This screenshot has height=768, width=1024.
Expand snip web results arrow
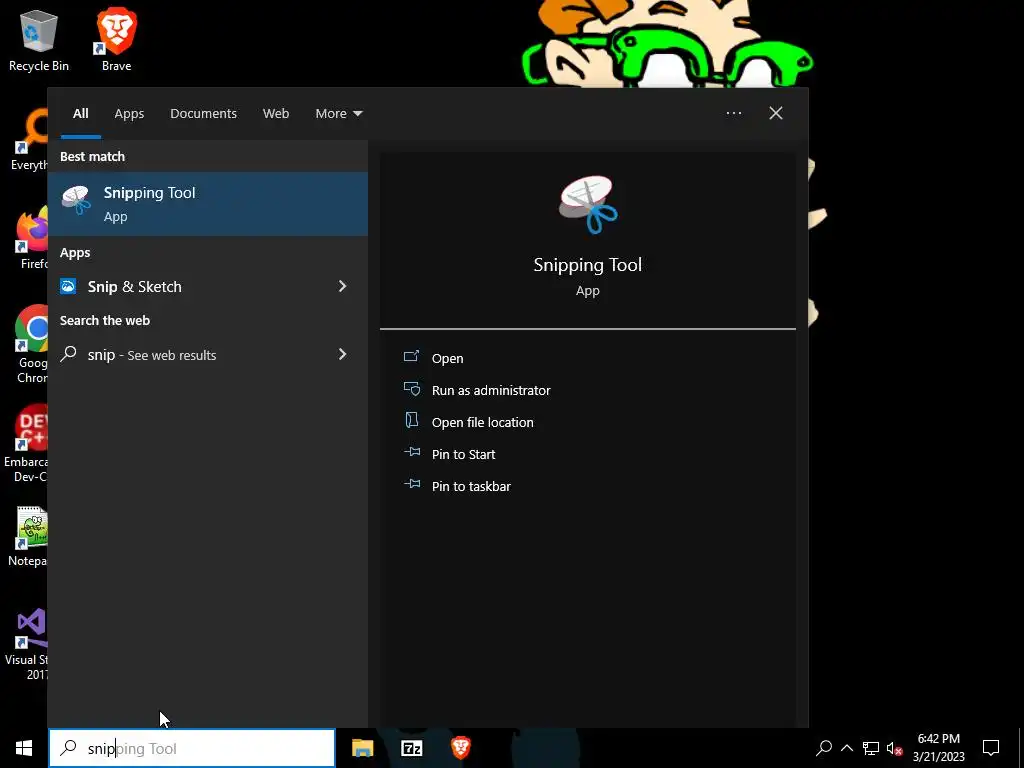coord(342,354)
